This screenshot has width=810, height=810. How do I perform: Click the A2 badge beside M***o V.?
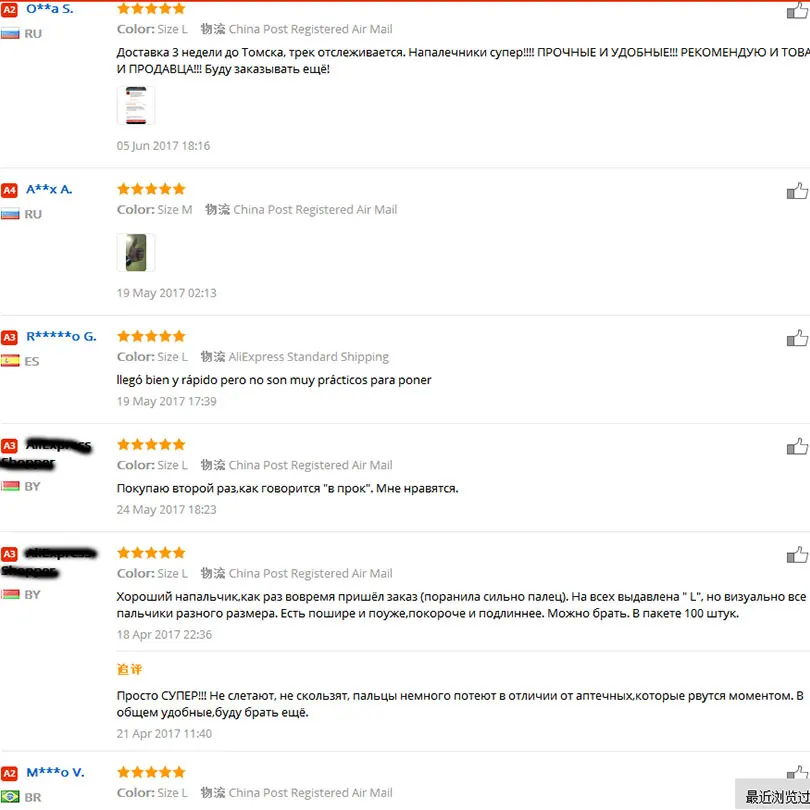click(x=9, y=773)
